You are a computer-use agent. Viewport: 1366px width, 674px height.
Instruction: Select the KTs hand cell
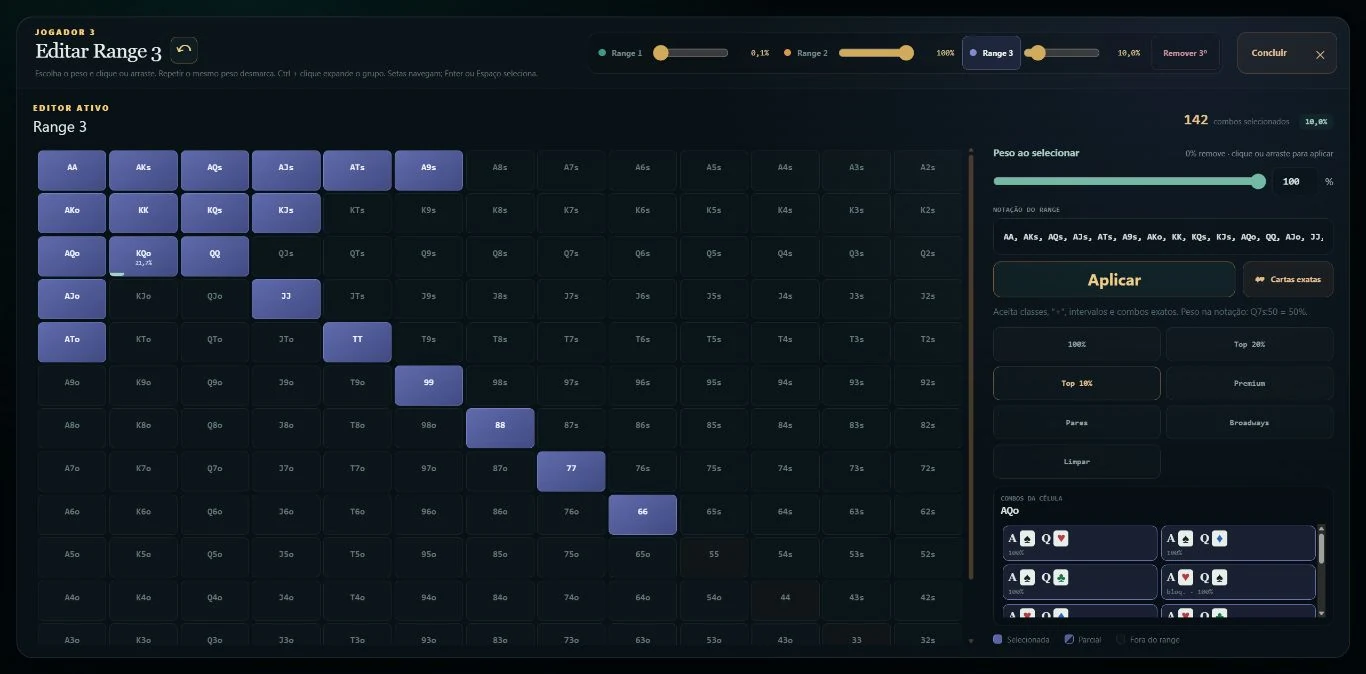pos(357,213)
